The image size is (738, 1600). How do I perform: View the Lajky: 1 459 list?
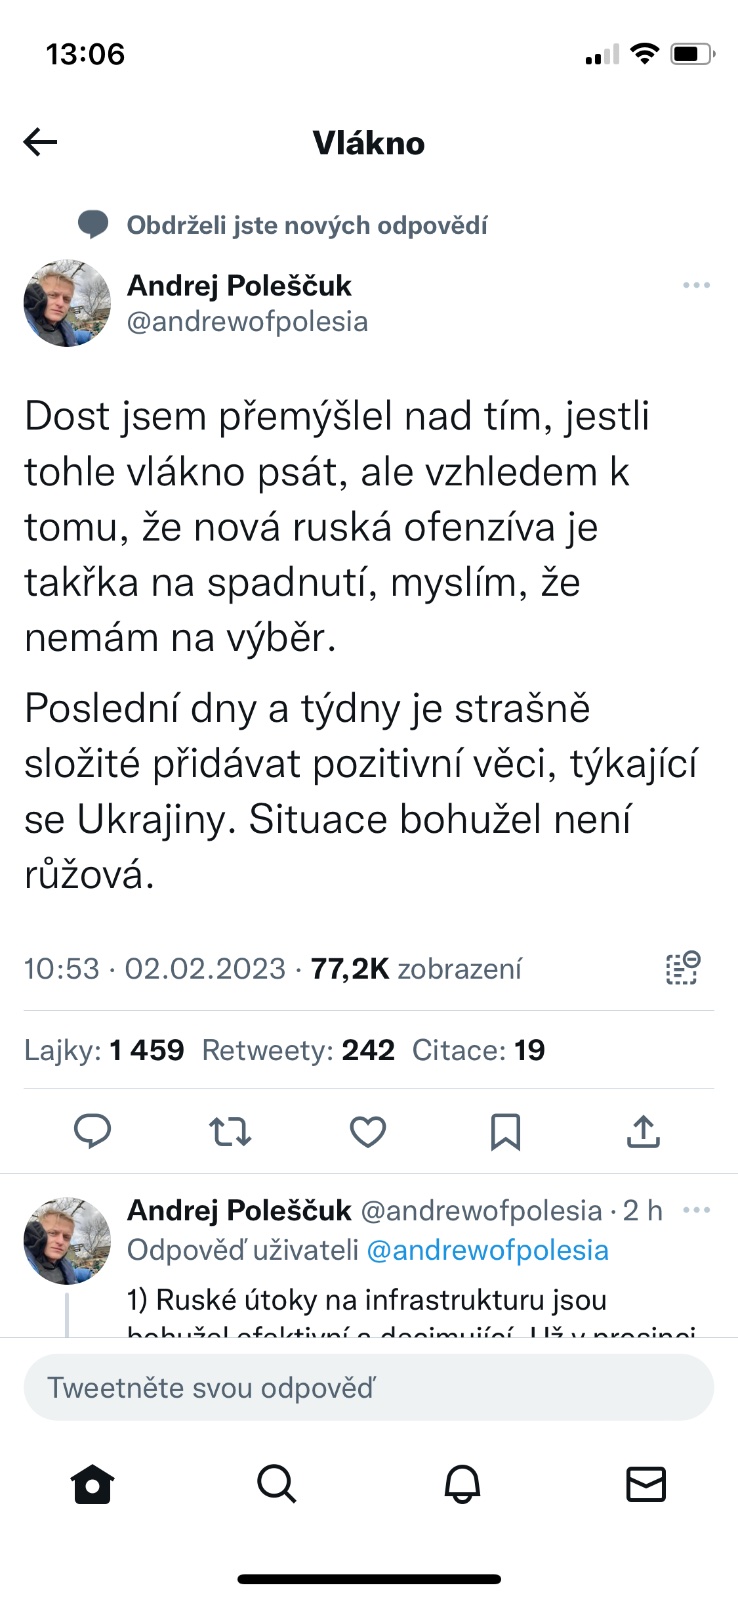[104, 1050]
